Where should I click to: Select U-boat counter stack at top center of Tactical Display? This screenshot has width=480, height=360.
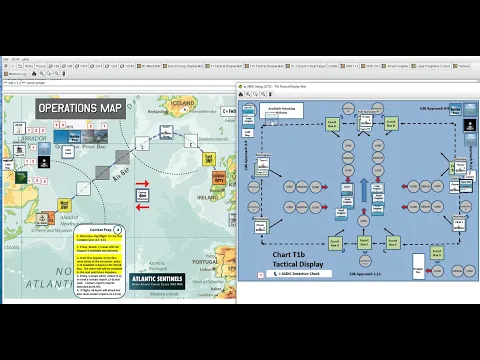coord(366,122)
